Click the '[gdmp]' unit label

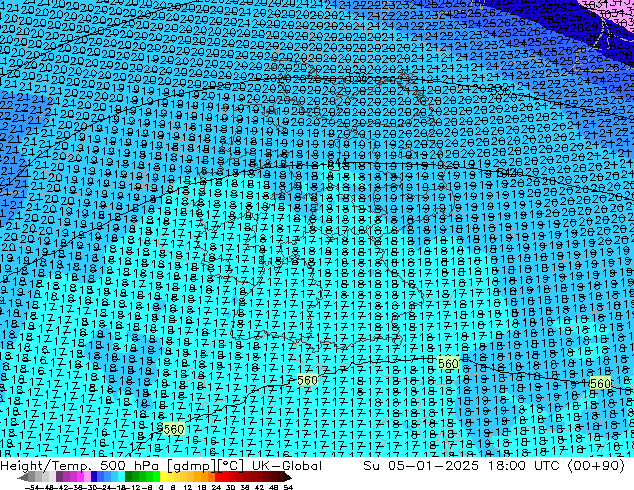(192, 466)
